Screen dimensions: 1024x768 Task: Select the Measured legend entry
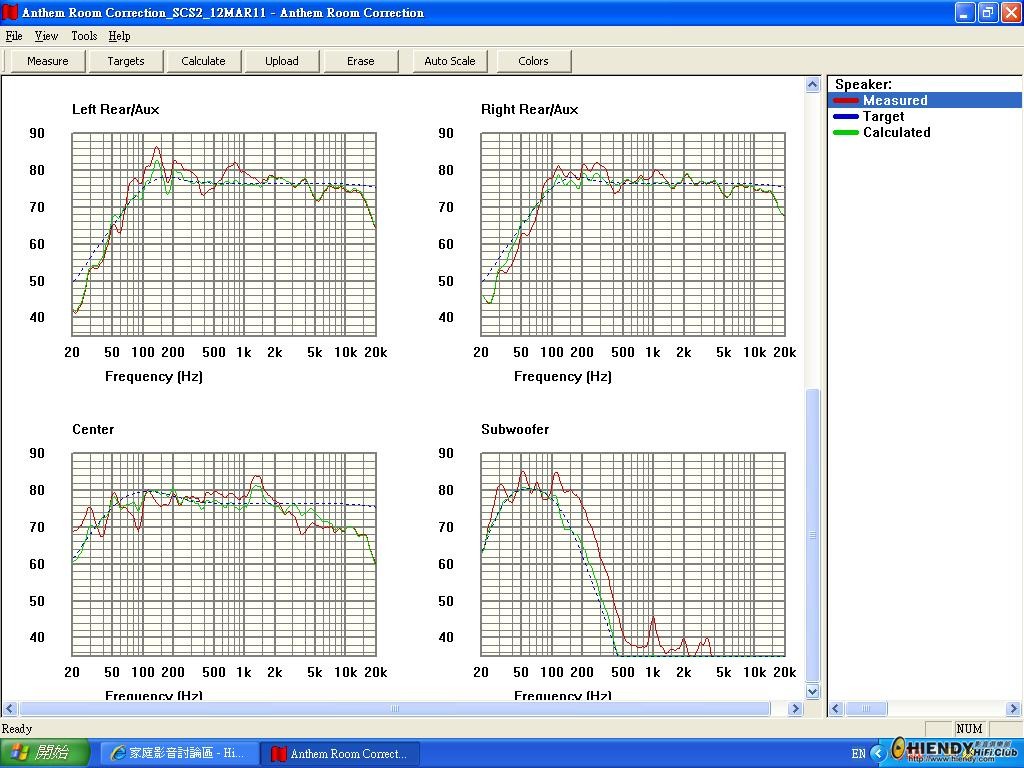(925, 100)
